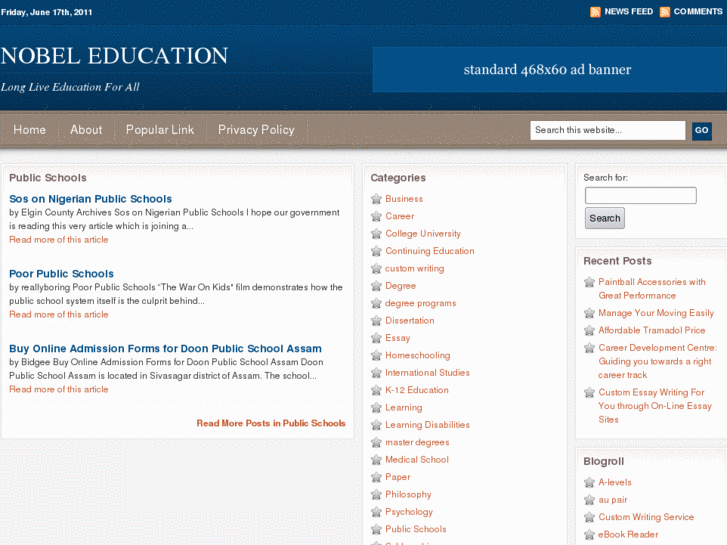Image resolution: width=727 pixels, height=545 pixels.
Task: Click the star icon beside K-12 Education
Action: point(376,390)
